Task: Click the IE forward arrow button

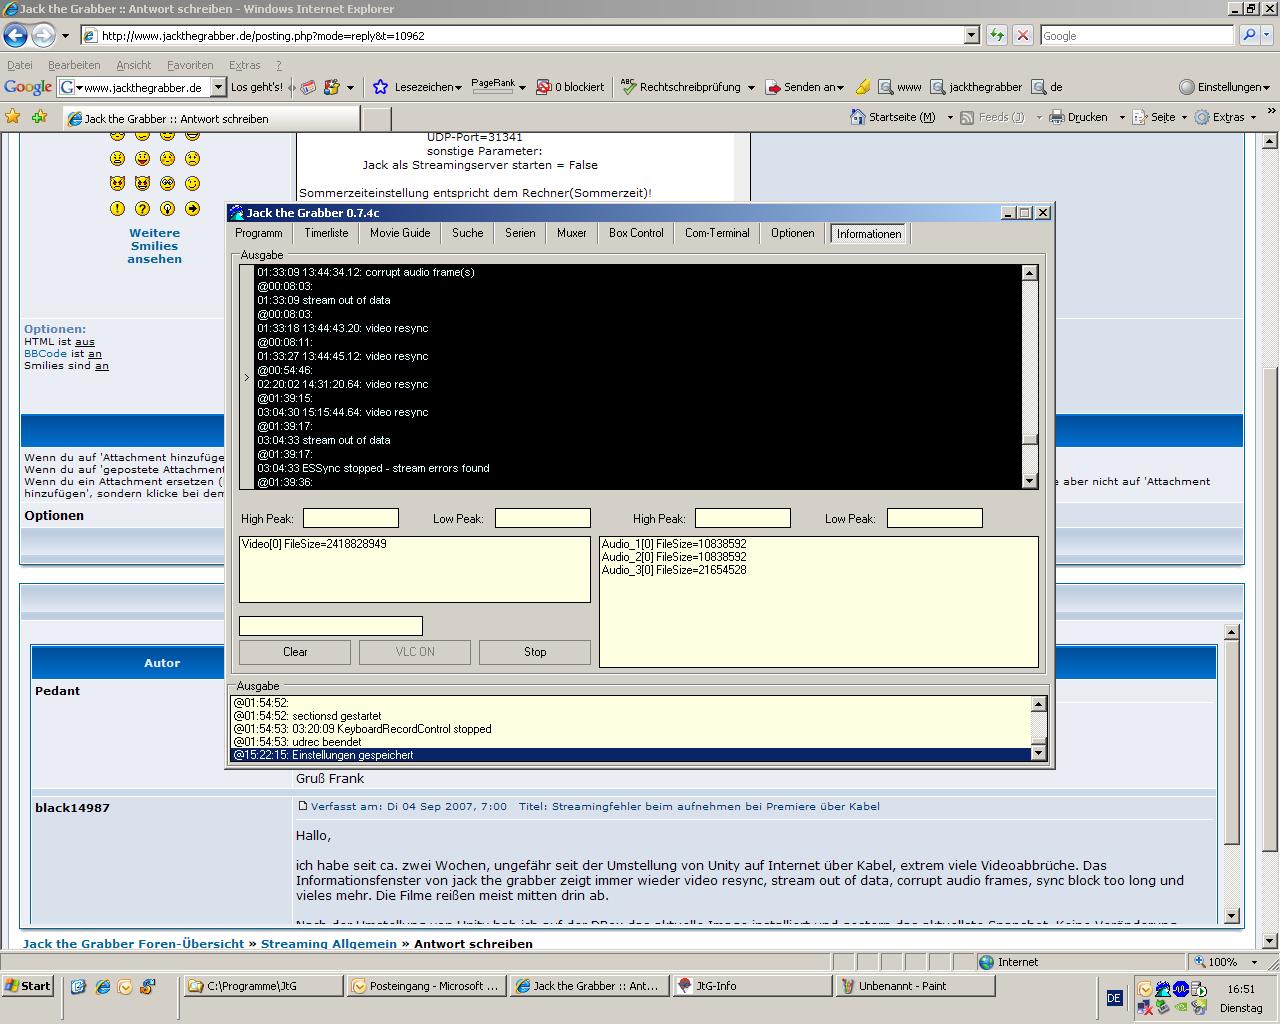Action: 43,36
